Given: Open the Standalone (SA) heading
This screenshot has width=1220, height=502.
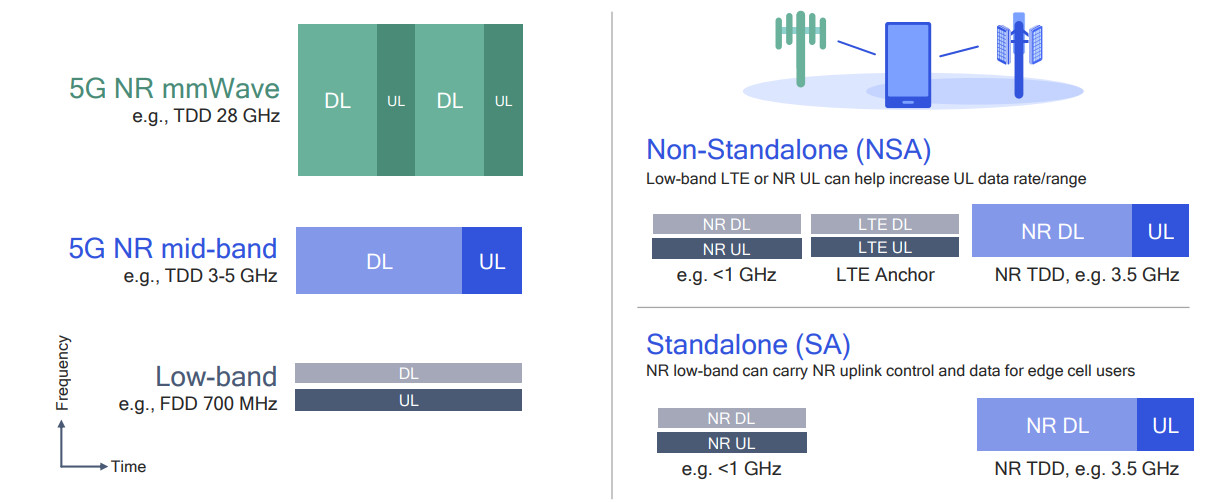Looking at the screenshot, I should [748, 345].
